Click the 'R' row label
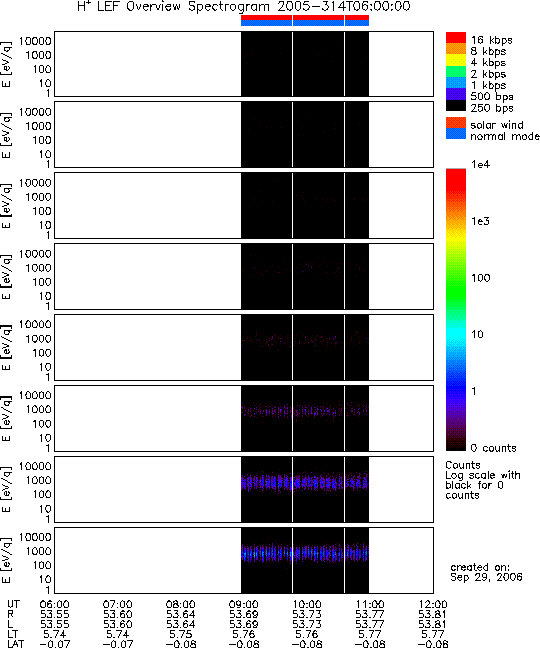 tap(10, 615)
